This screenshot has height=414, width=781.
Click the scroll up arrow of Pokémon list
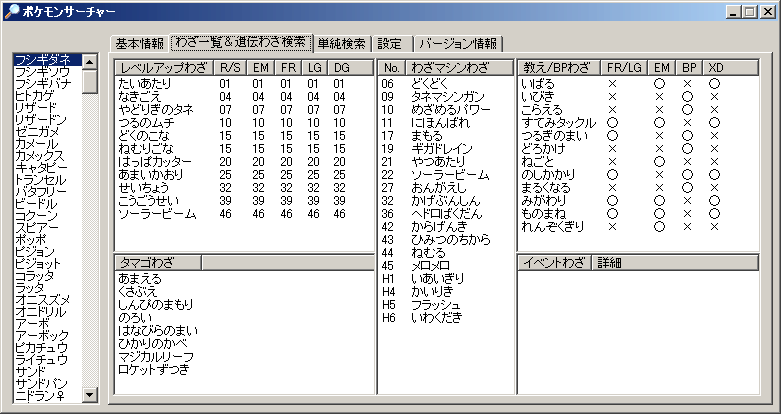(90, 61)
